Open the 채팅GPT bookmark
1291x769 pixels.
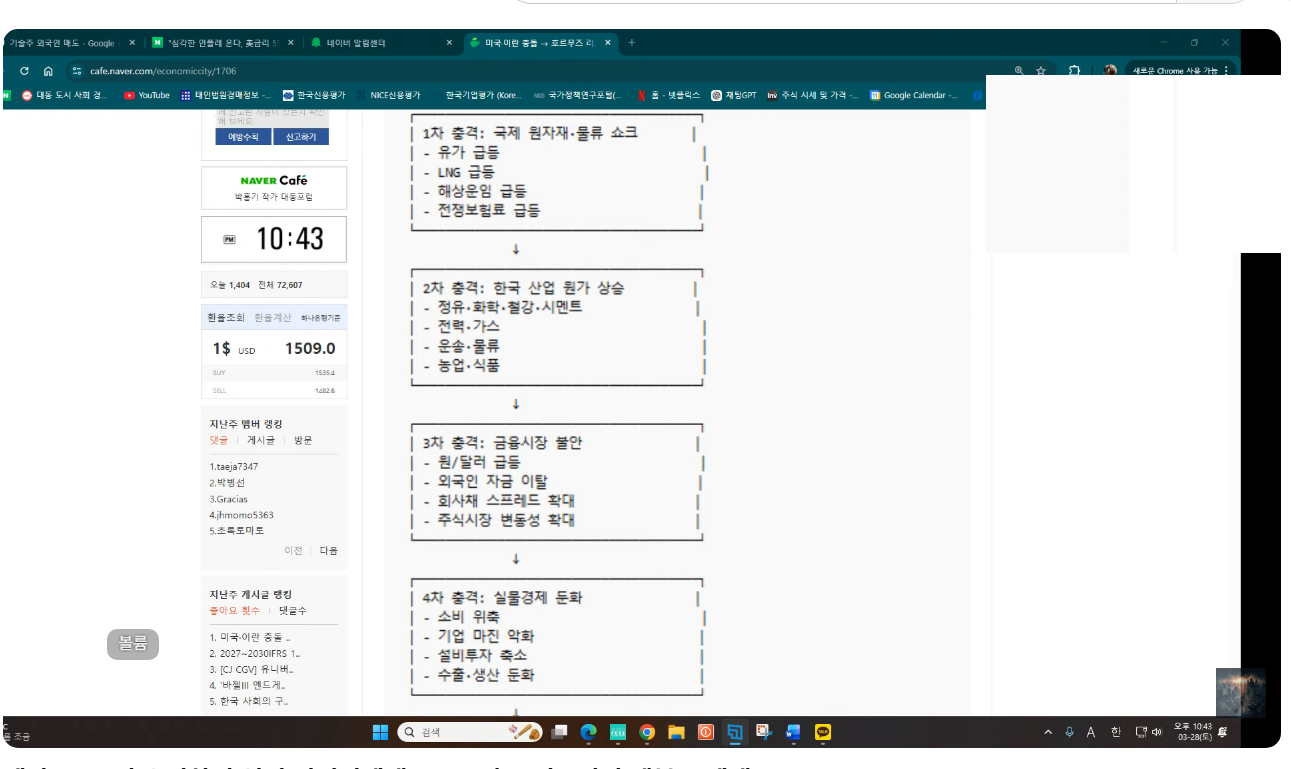(x=735, y=95)
